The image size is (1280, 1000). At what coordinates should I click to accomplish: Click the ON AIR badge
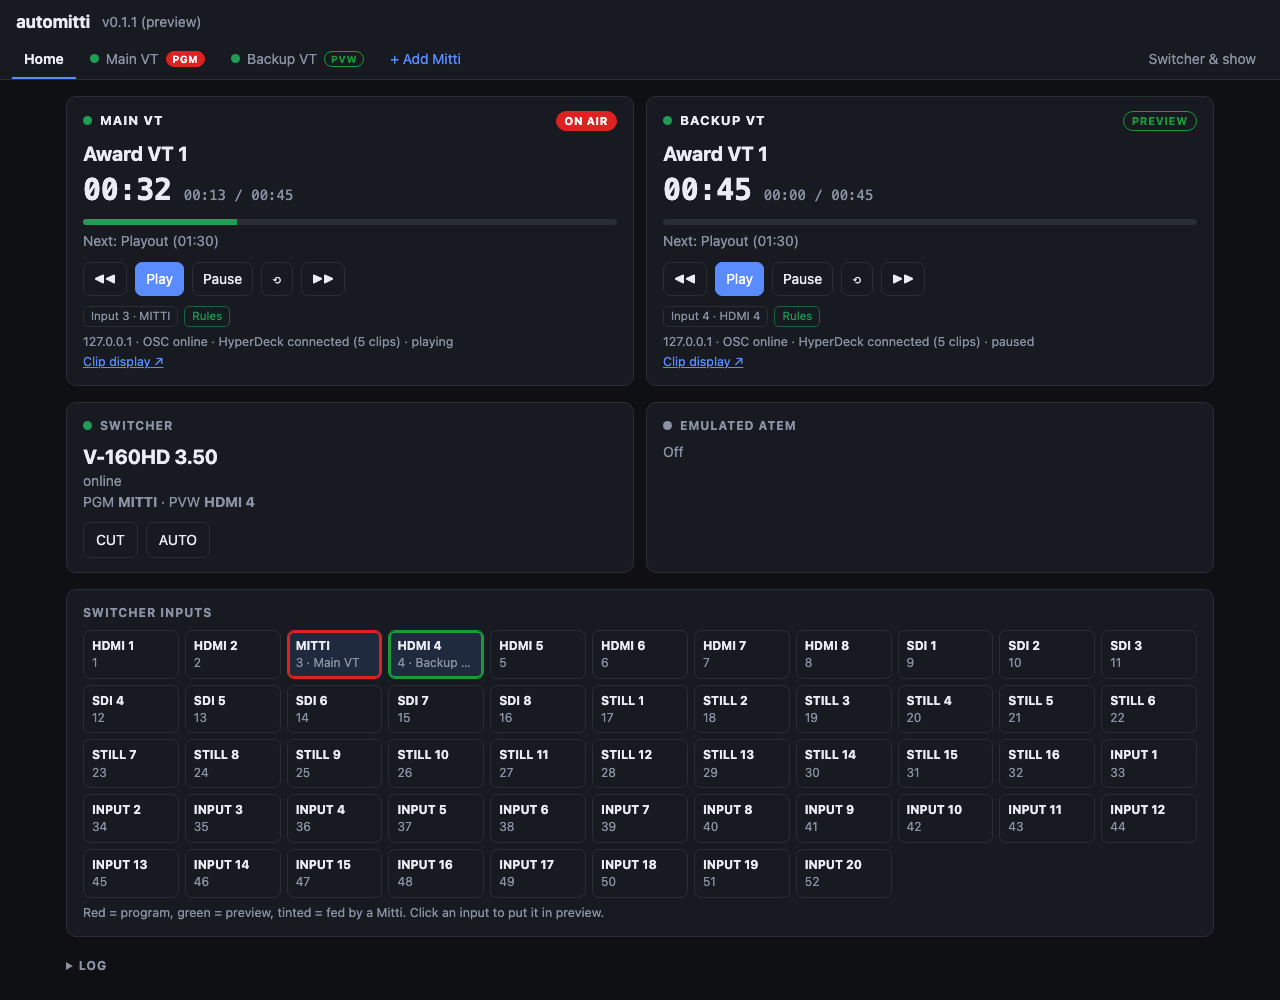[586, 121]
